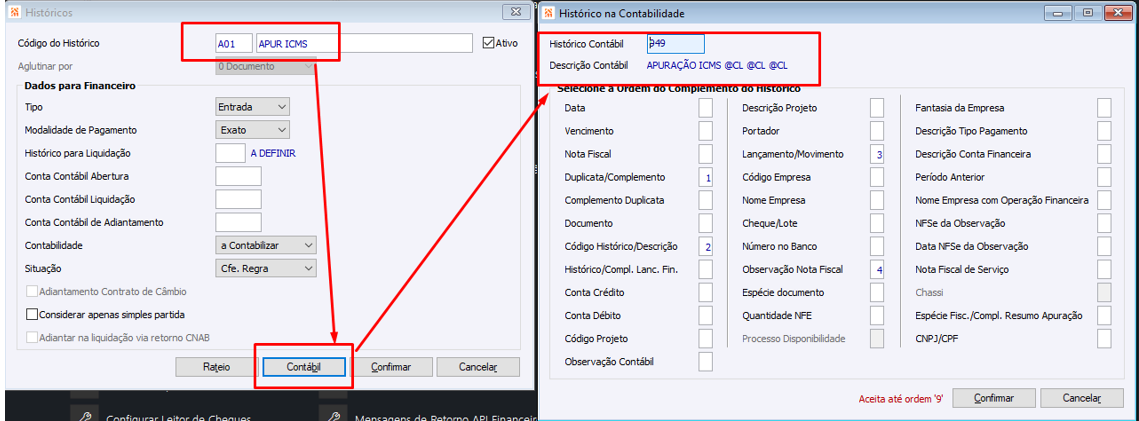Click the order box for Complemento Duplicata
The height and width of the screenshot is (421, 1139).
coord(705,200)
